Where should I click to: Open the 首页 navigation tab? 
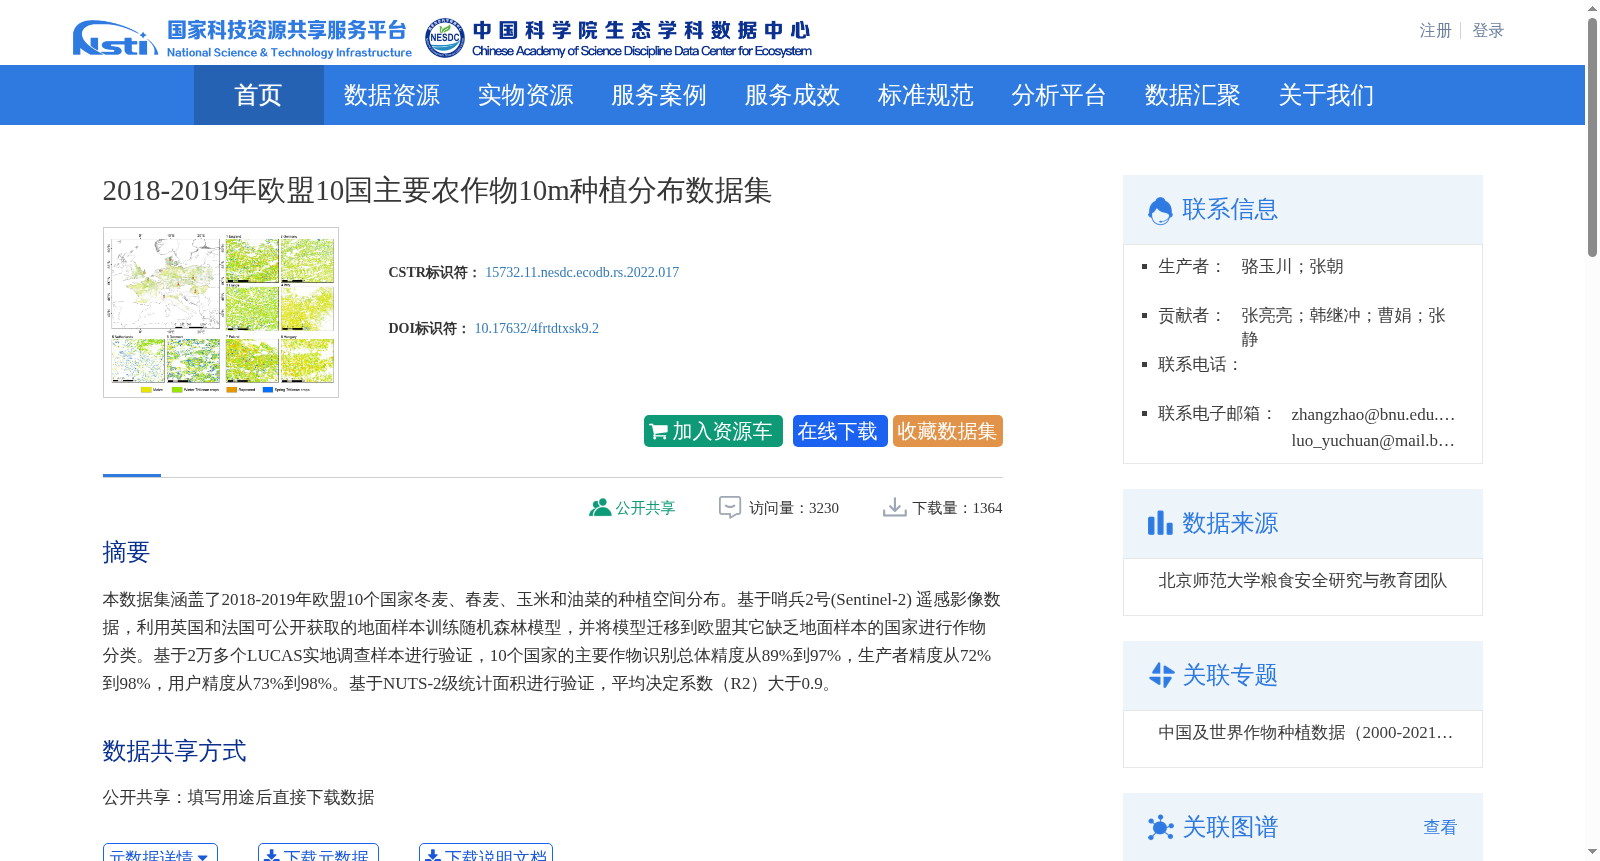point(258,95)
